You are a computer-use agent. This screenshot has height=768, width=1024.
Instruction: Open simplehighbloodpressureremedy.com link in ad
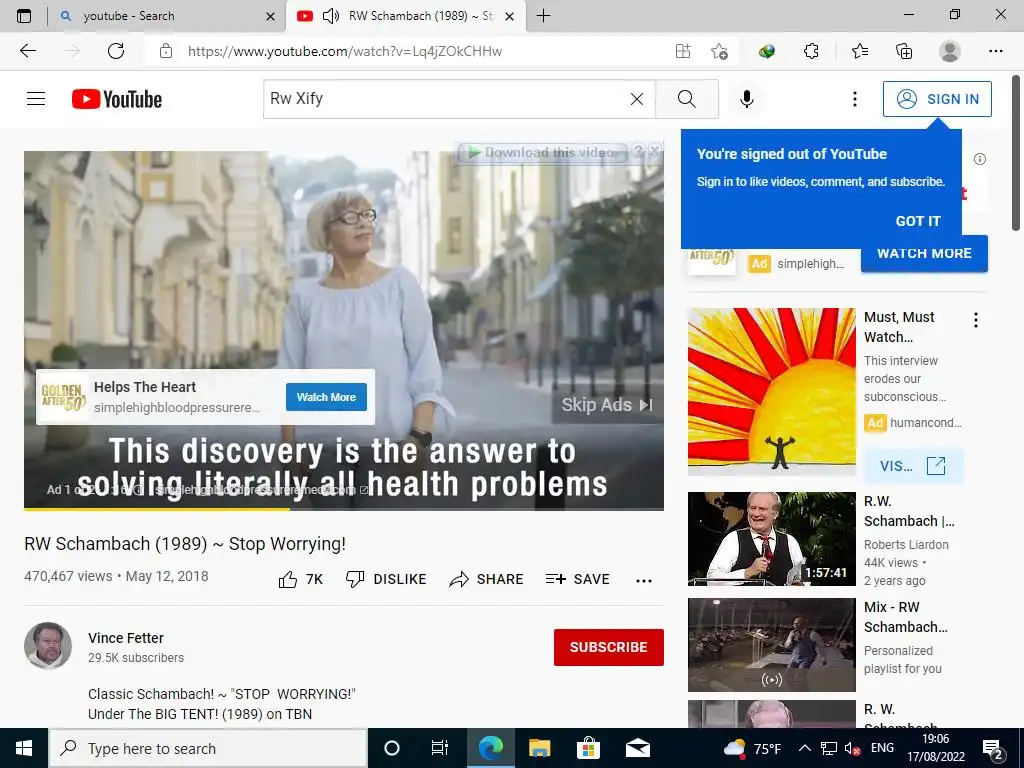pos(261,490)
